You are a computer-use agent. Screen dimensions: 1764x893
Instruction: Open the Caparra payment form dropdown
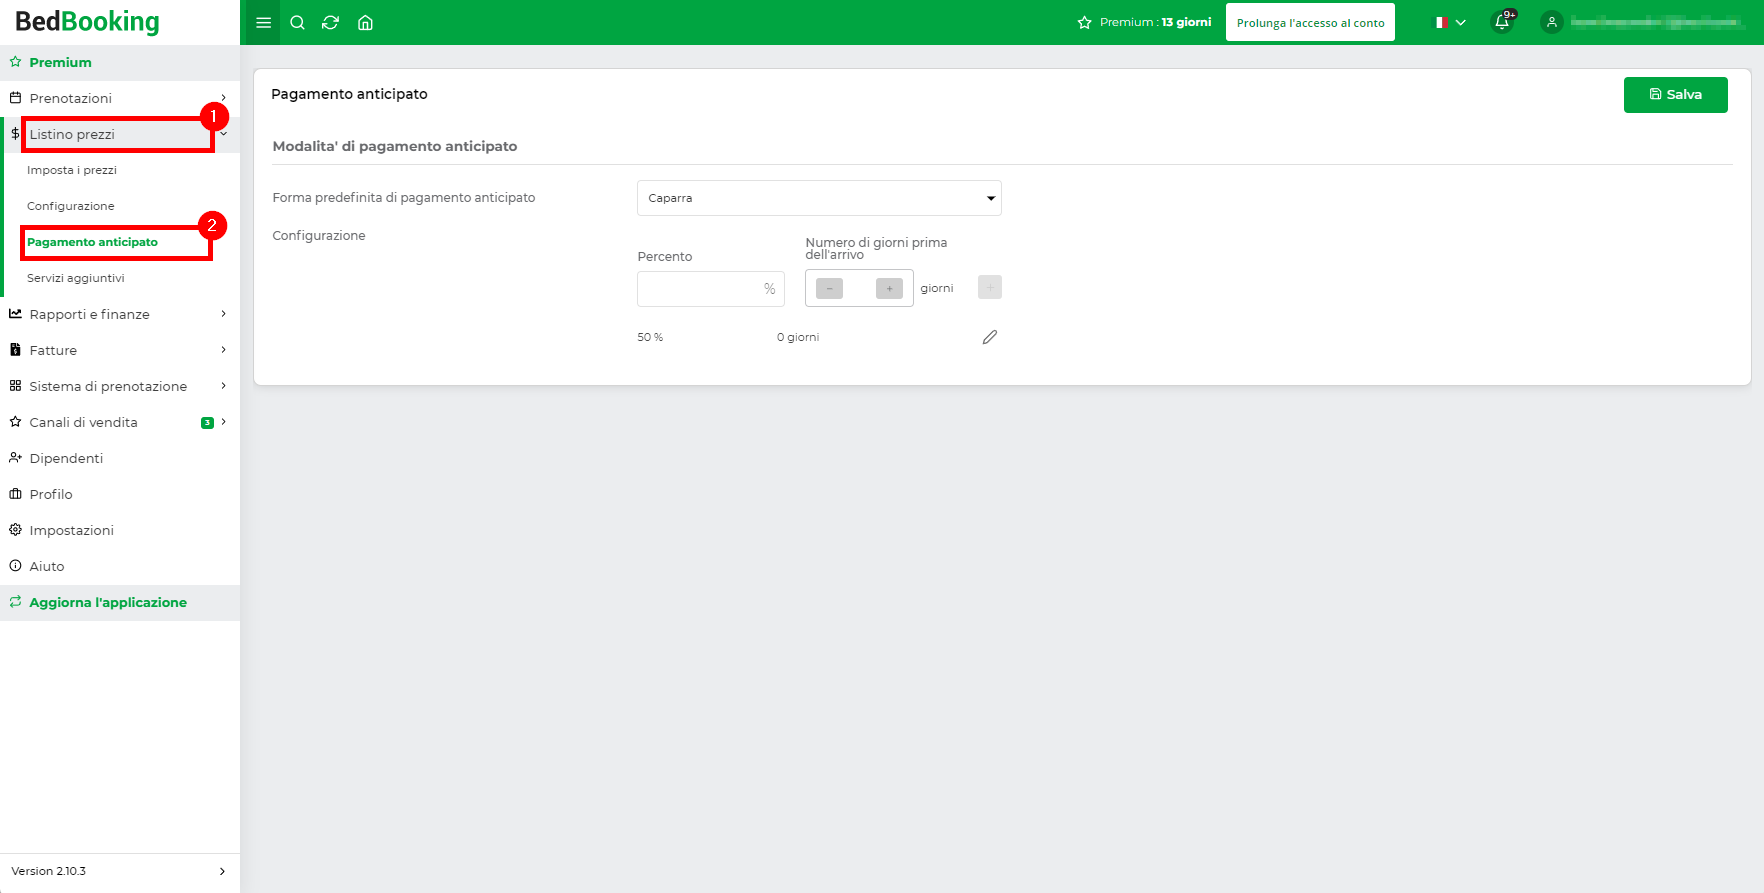point(819,198)
